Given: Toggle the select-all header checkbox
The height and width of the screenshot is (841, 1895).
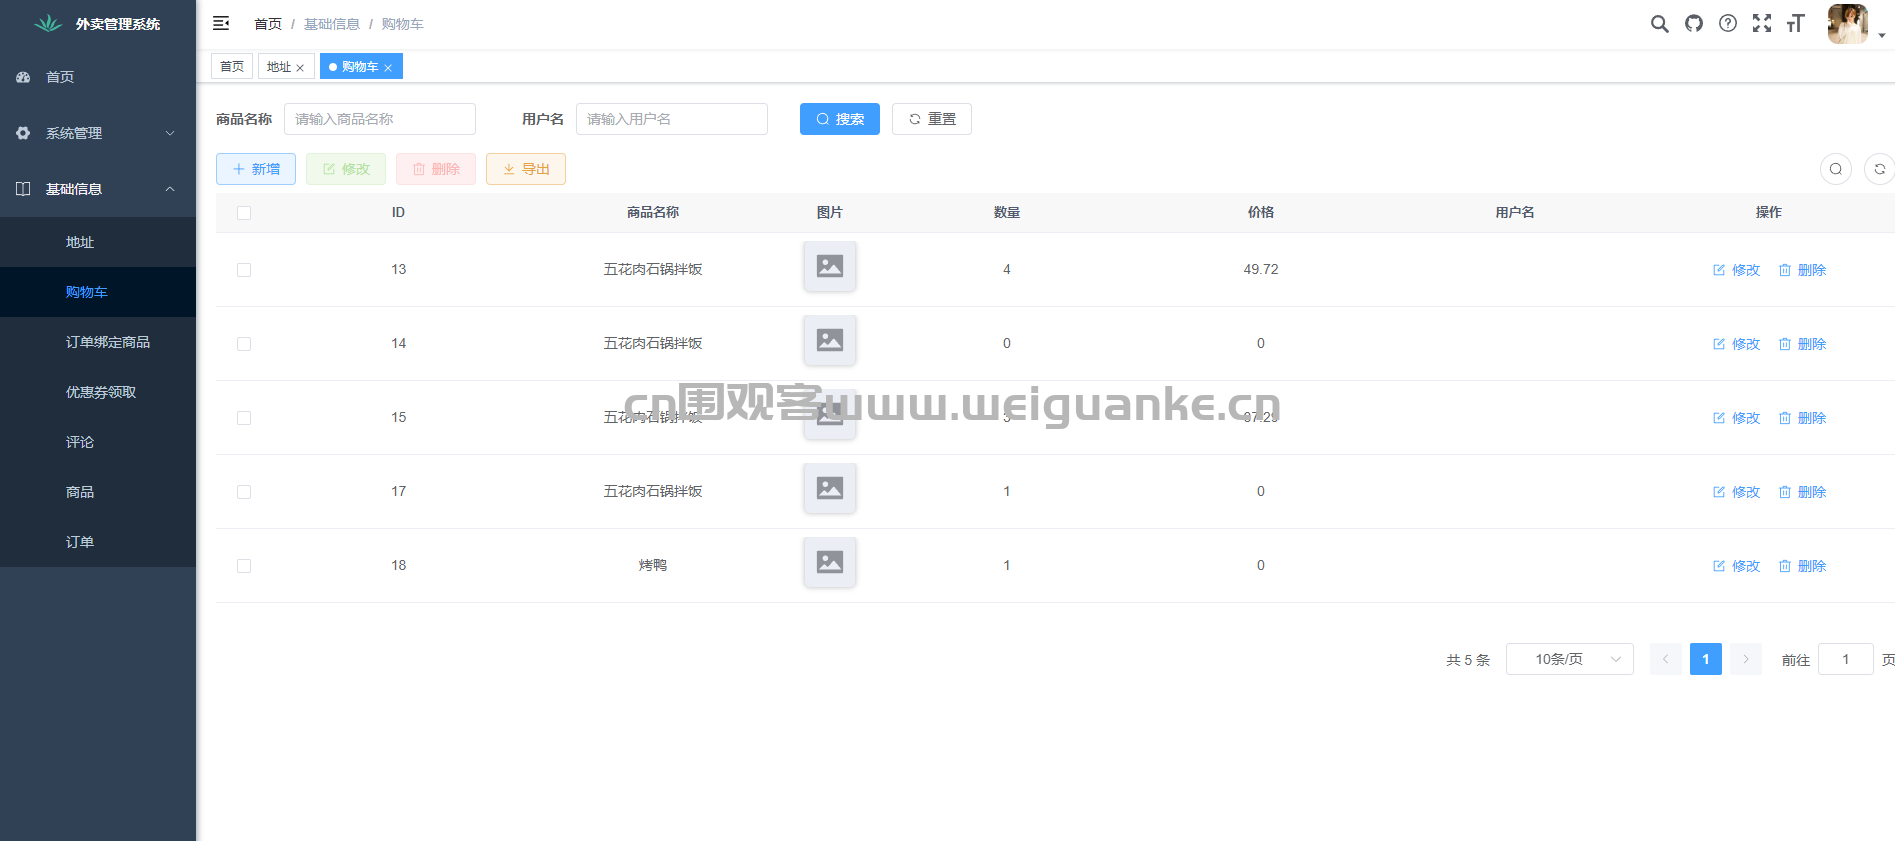Looking at the screenshot, I should coord(244,213).
